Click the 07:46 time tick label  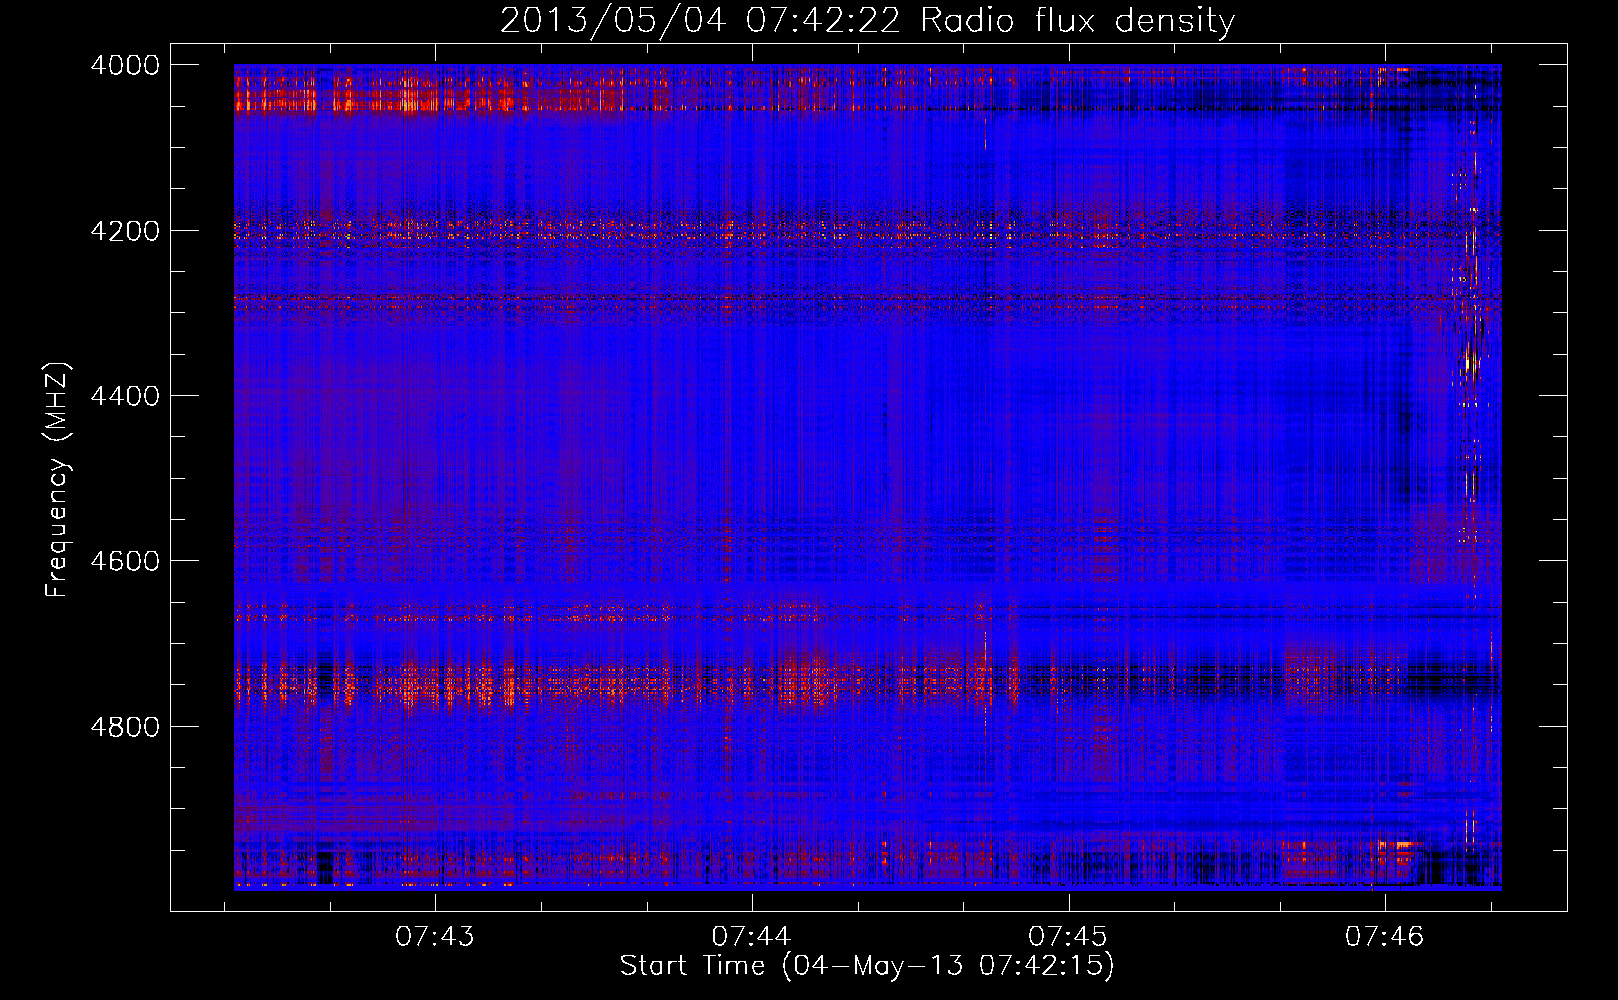(1384, 937)
